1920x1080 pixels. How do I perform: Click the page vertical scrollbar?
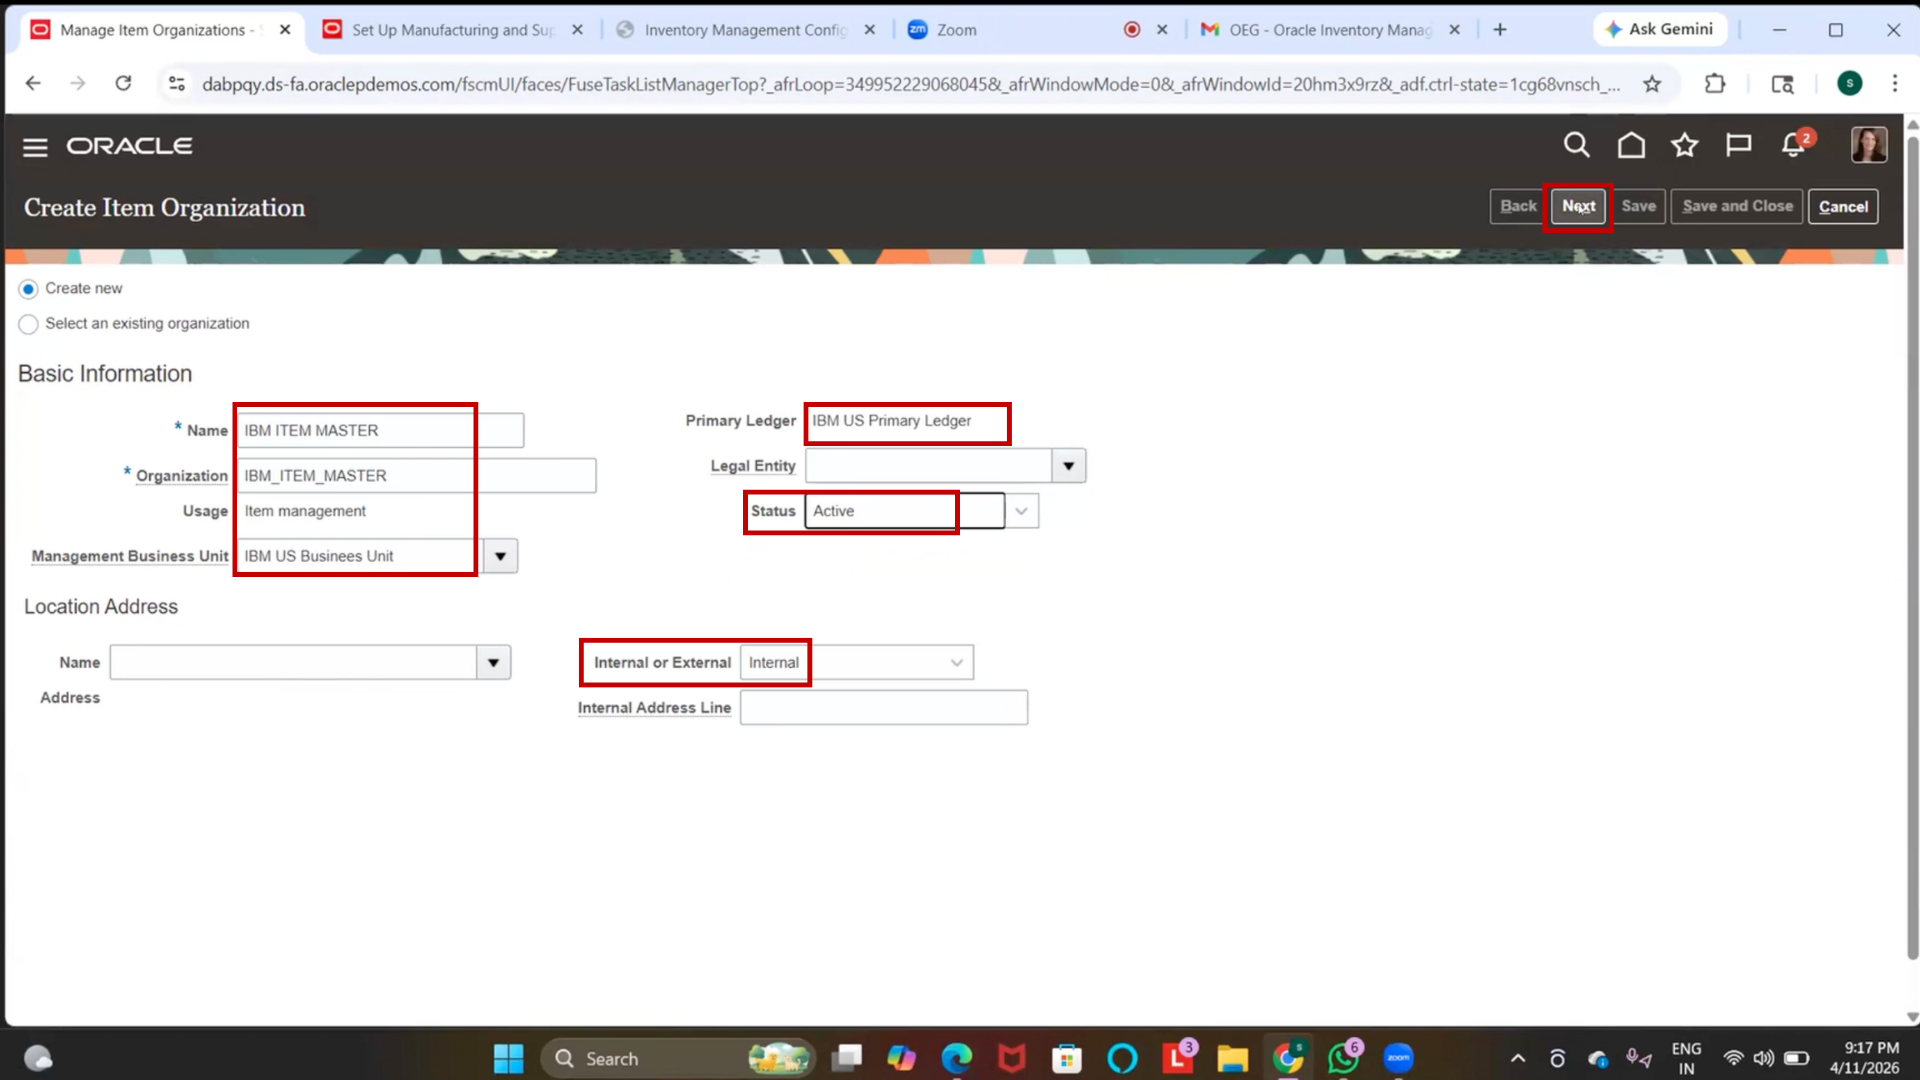click(x=1912, y=548)
